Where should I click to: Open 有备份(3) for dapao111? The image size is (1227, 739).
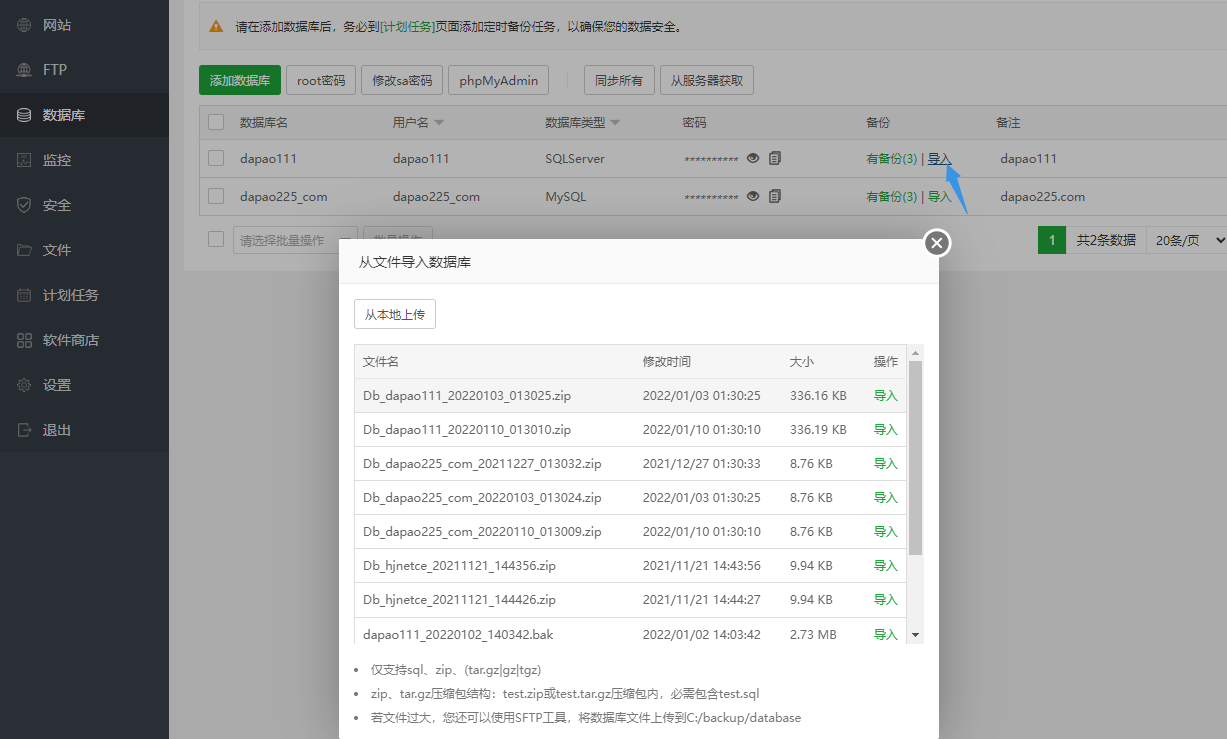tap(891, 159)
